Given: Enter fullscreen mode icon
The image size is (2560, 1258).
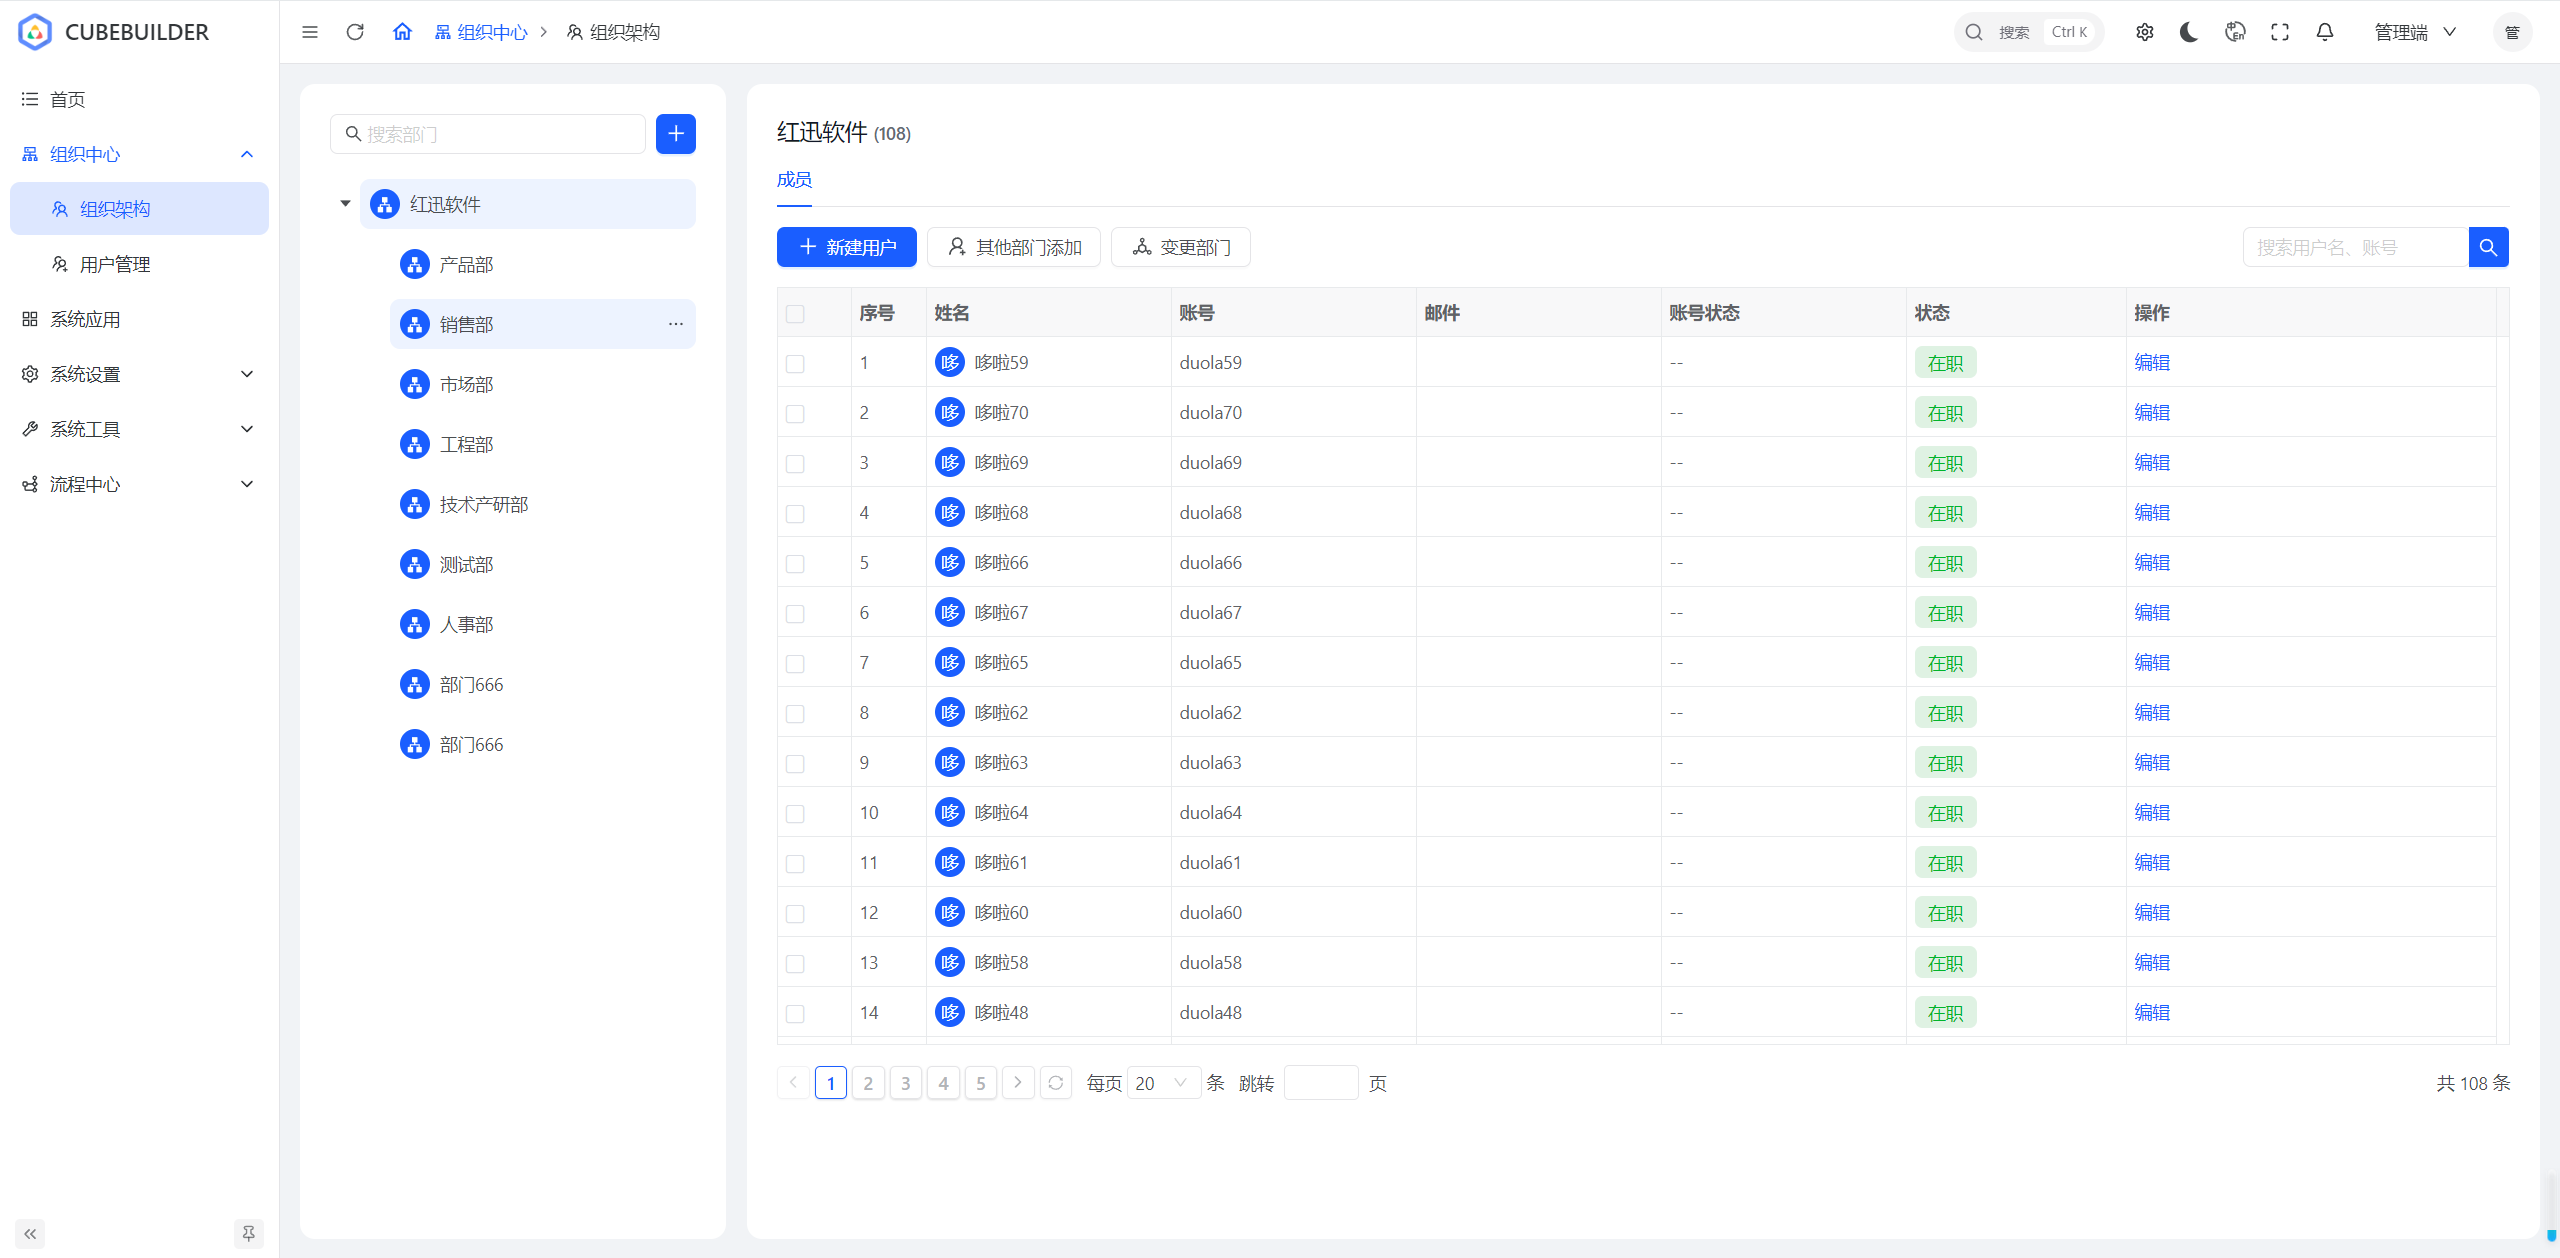Looking at the screenshot, I should [x=2280, y=32].
